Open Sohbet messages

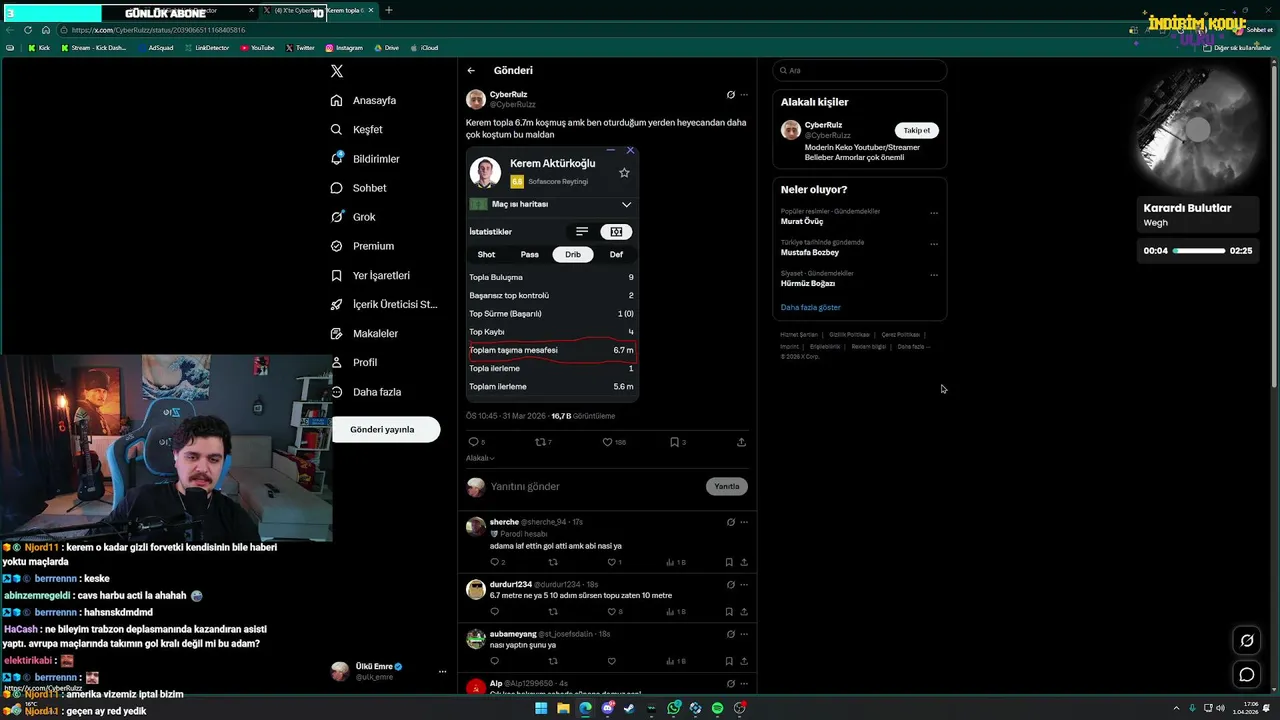358,188
